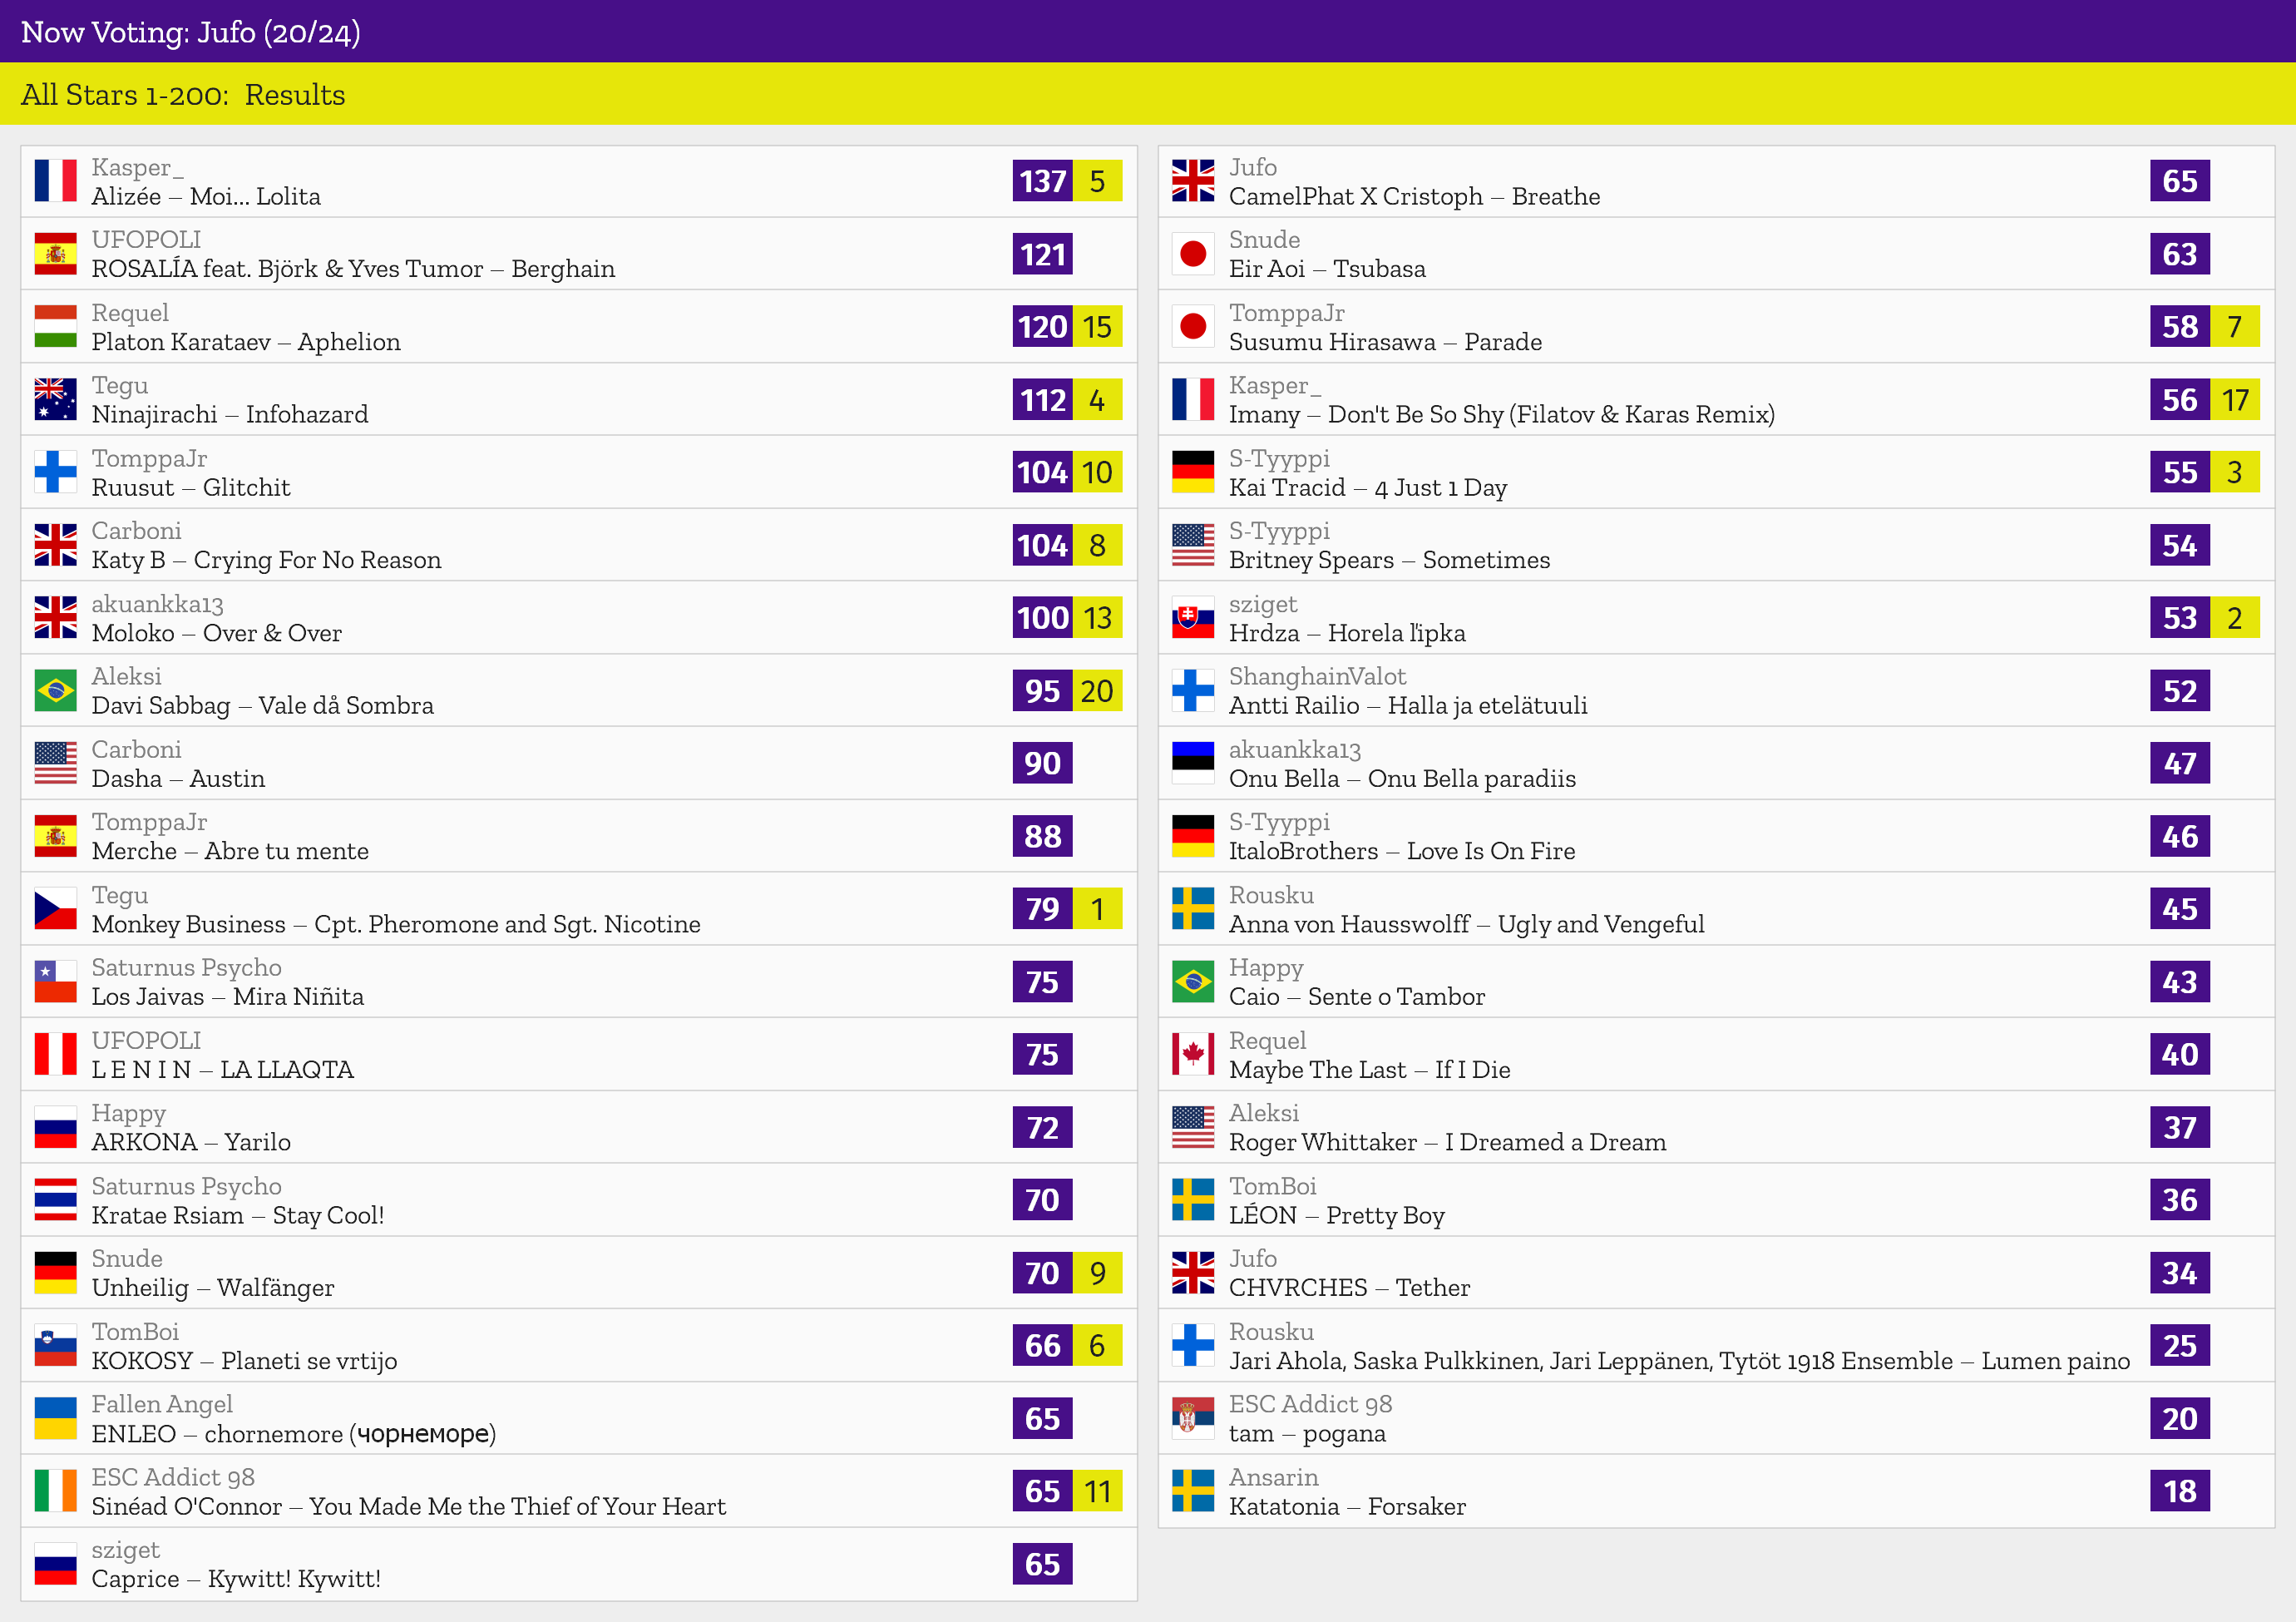
Task: Select the song "Susumu Hirasawa – Parade"
Action: click(1385, 342)
